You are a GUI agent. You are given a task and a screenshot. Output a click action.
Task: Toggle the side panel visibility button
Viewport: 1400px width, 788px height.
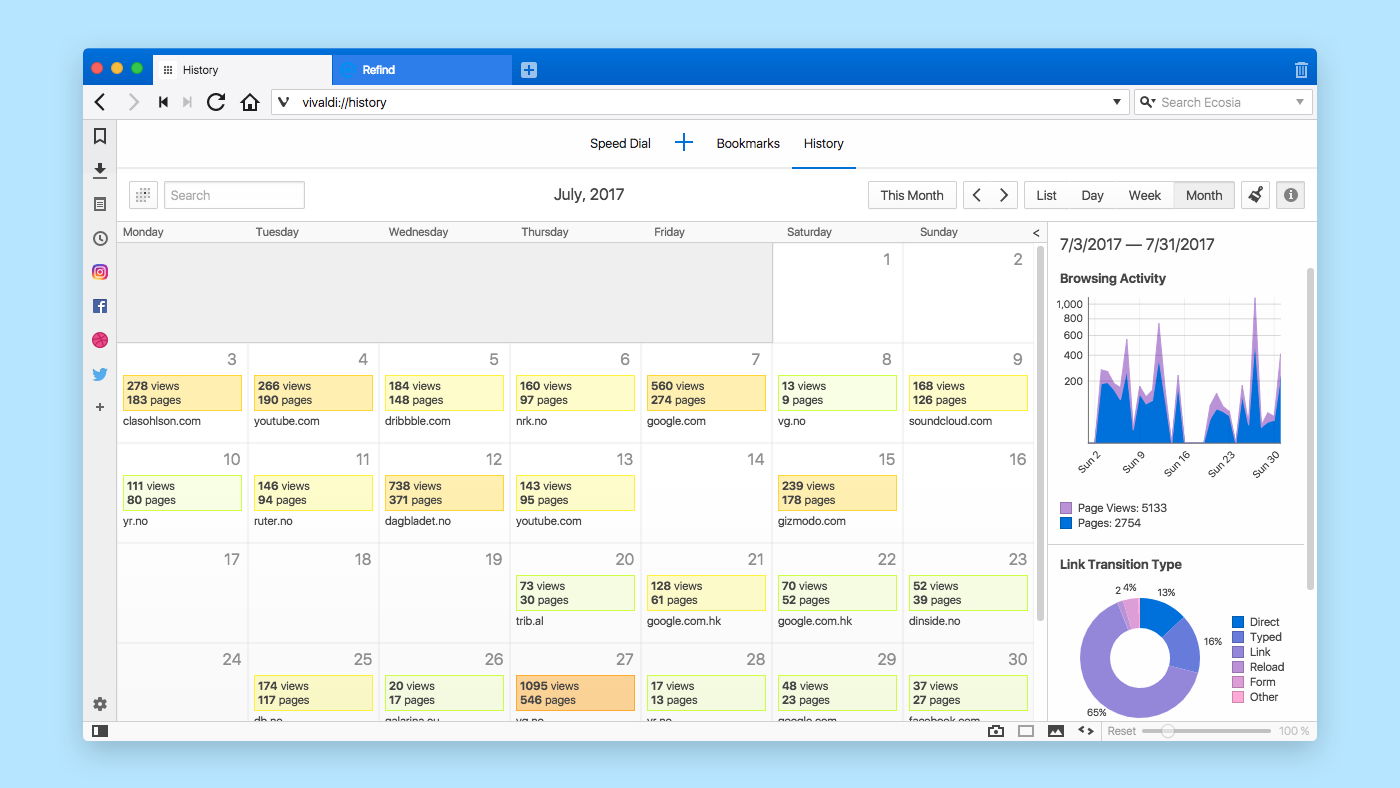point(100,731)
